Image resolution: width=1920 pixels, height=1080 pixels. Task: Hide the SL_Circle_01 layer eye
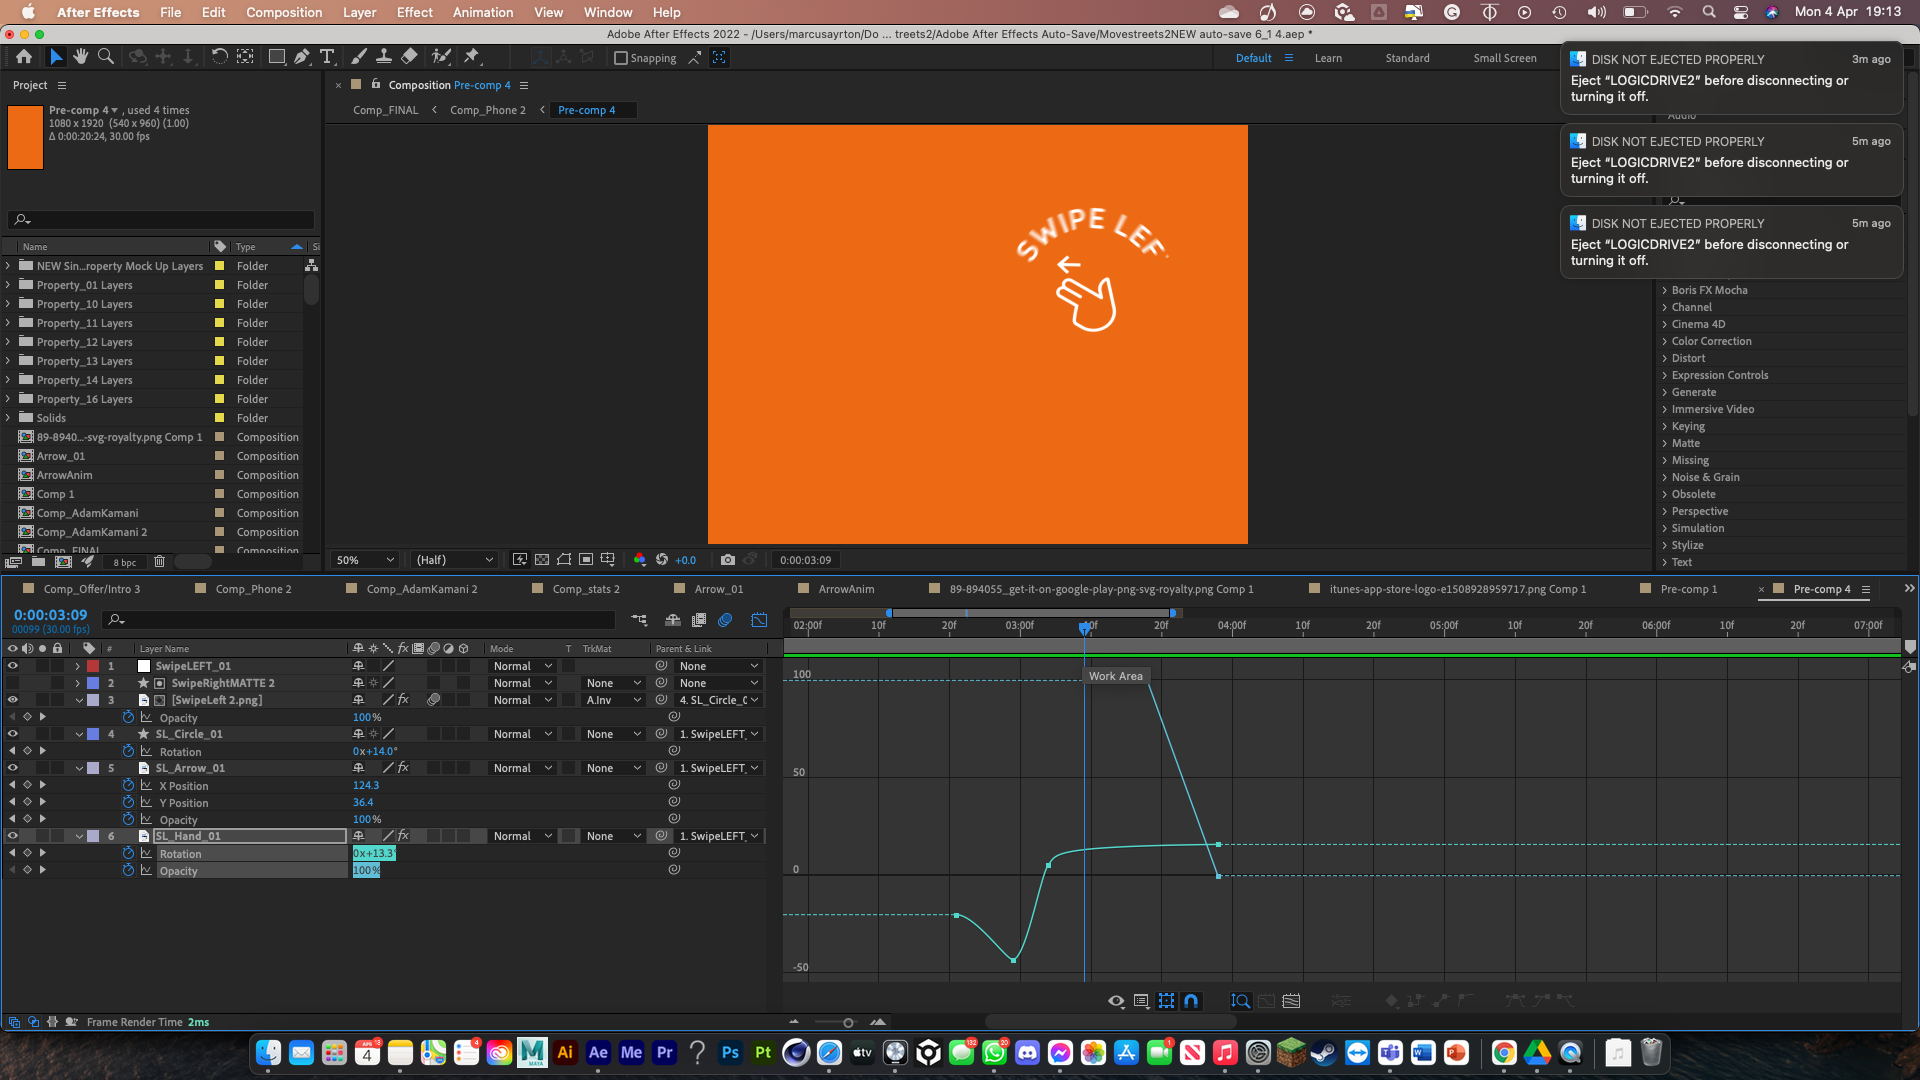coord(13,734)
